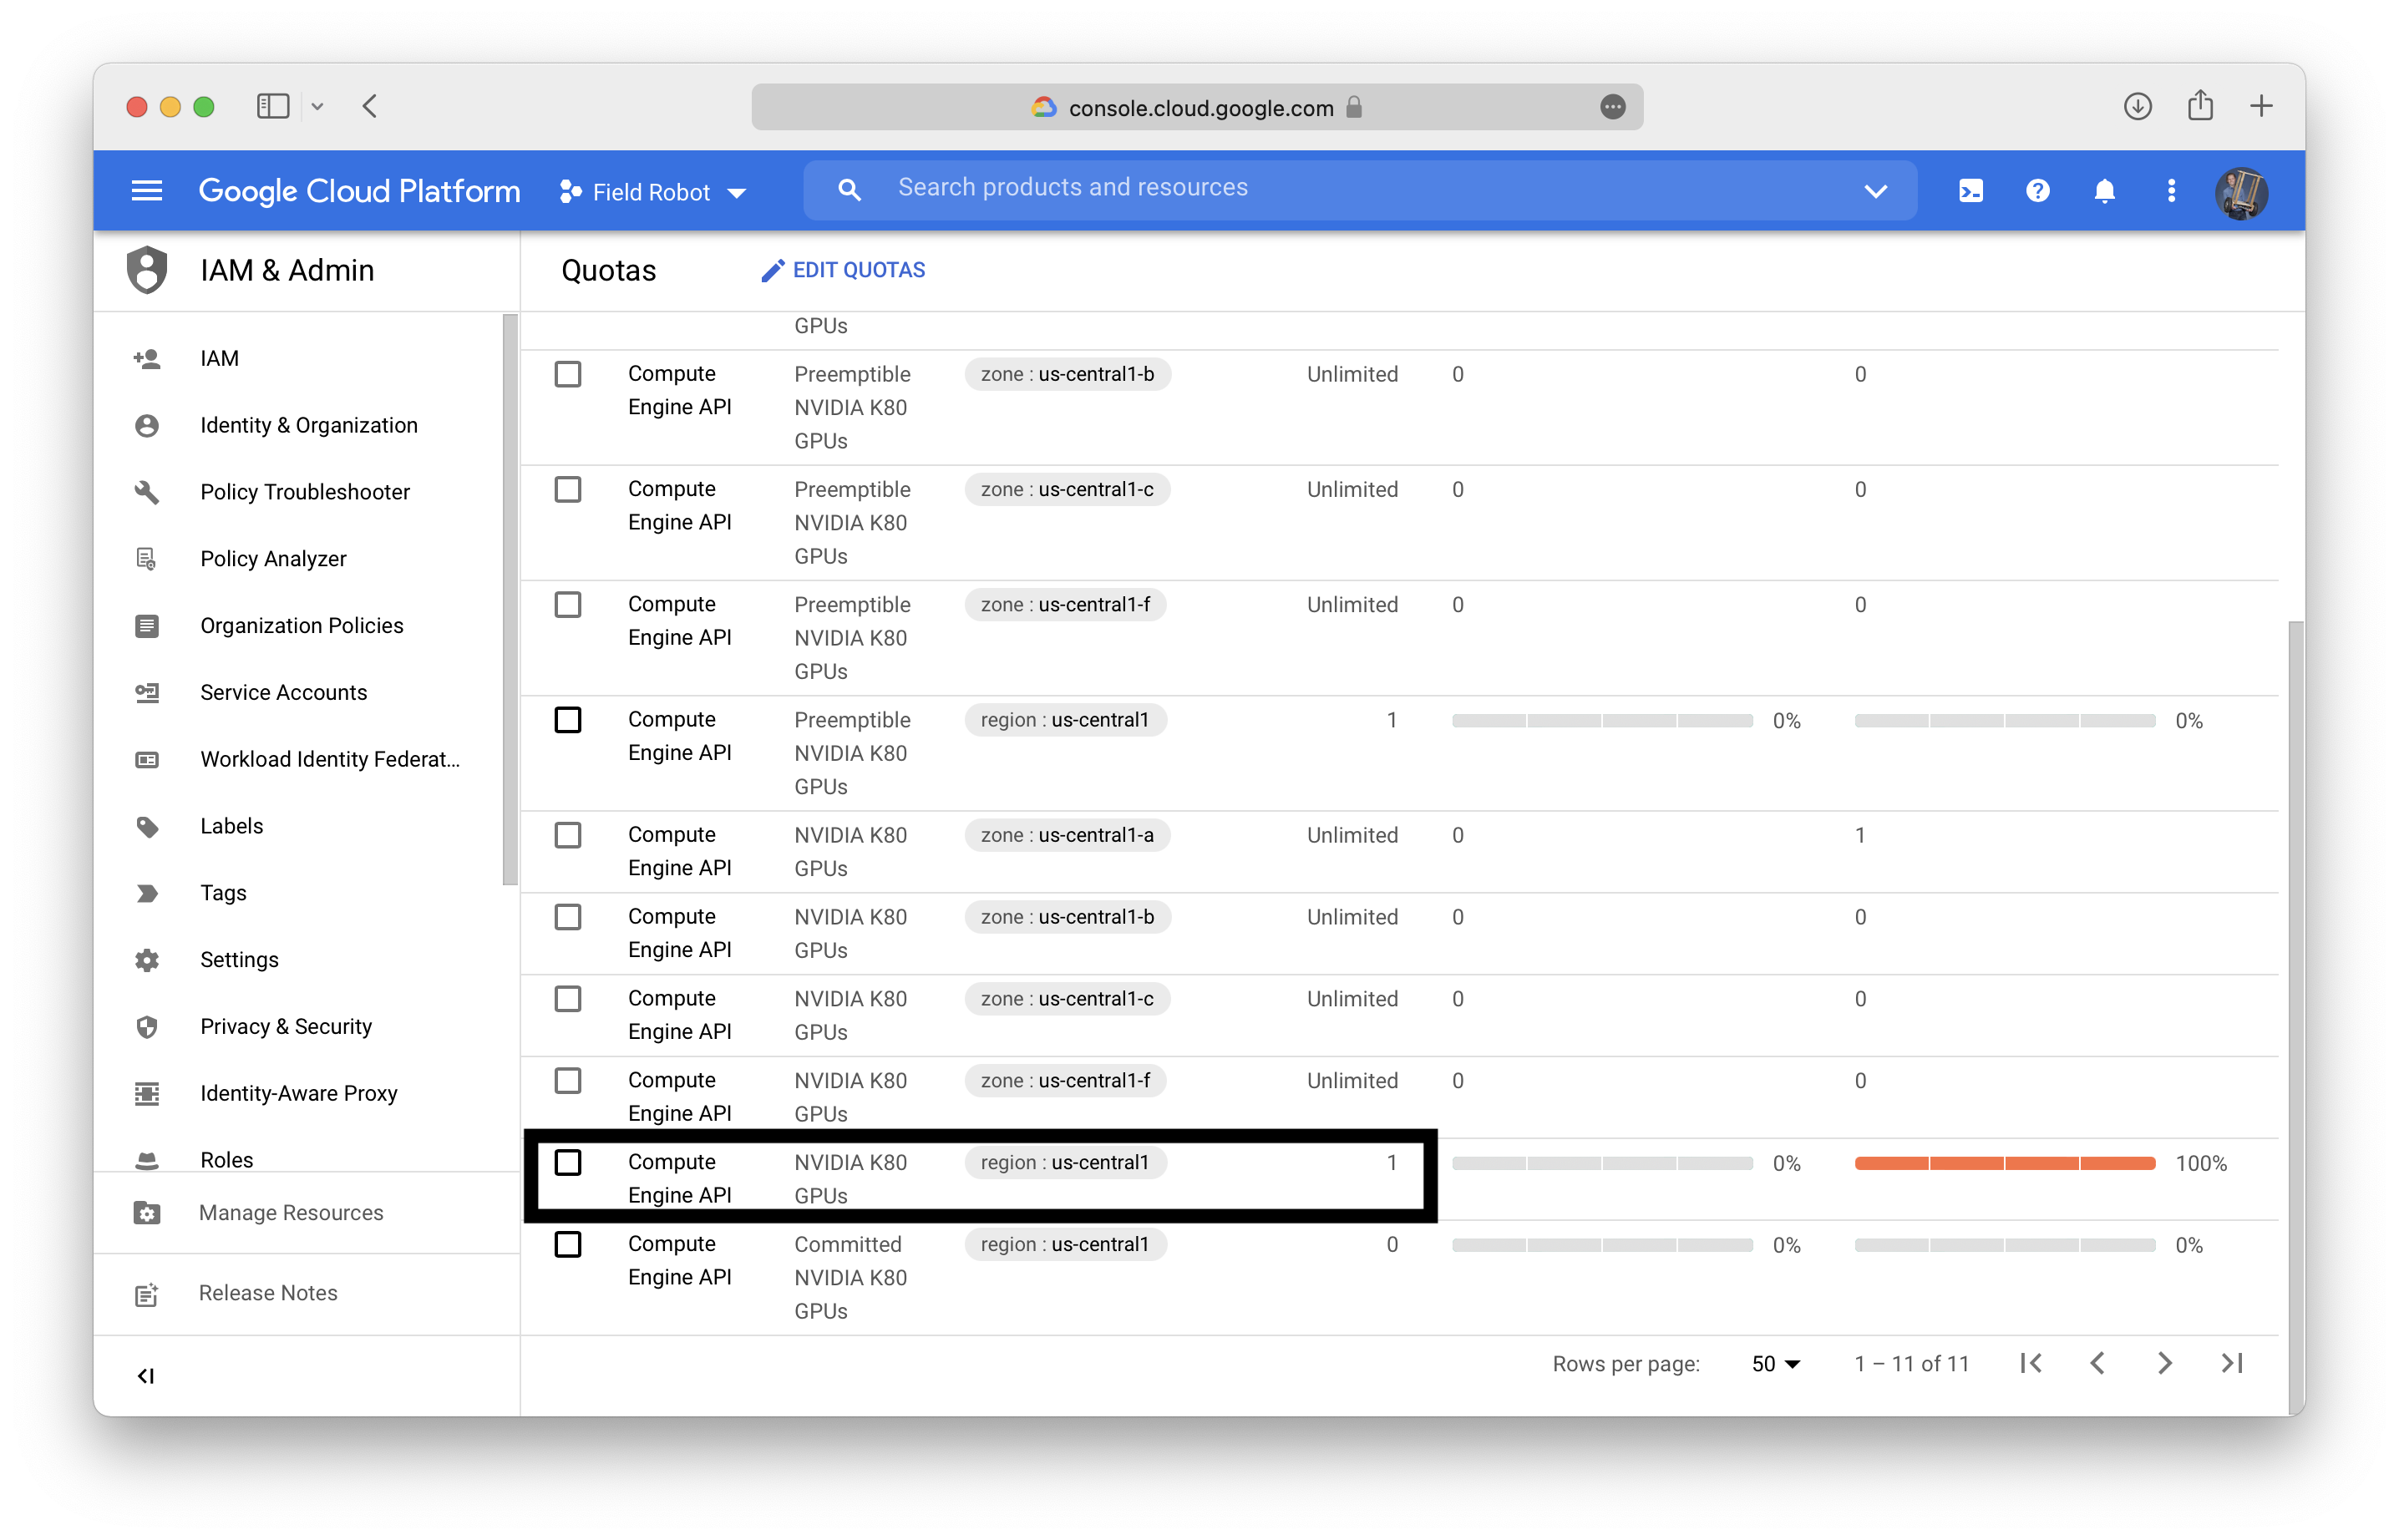Click the Privacy & Security shield icon
This screenshot has height=1540, width=2399.
tap(147, 1026)
